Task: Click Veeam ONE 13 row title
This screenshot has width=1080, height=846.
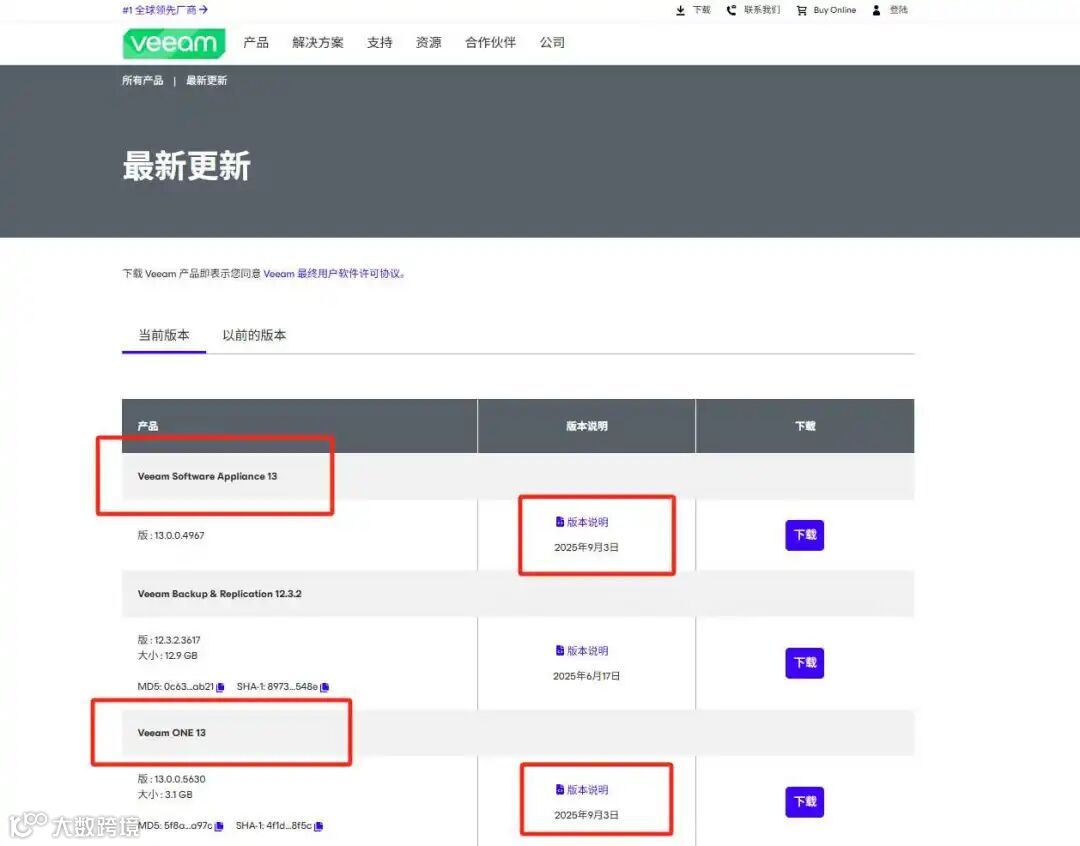Action: (172, 733)
